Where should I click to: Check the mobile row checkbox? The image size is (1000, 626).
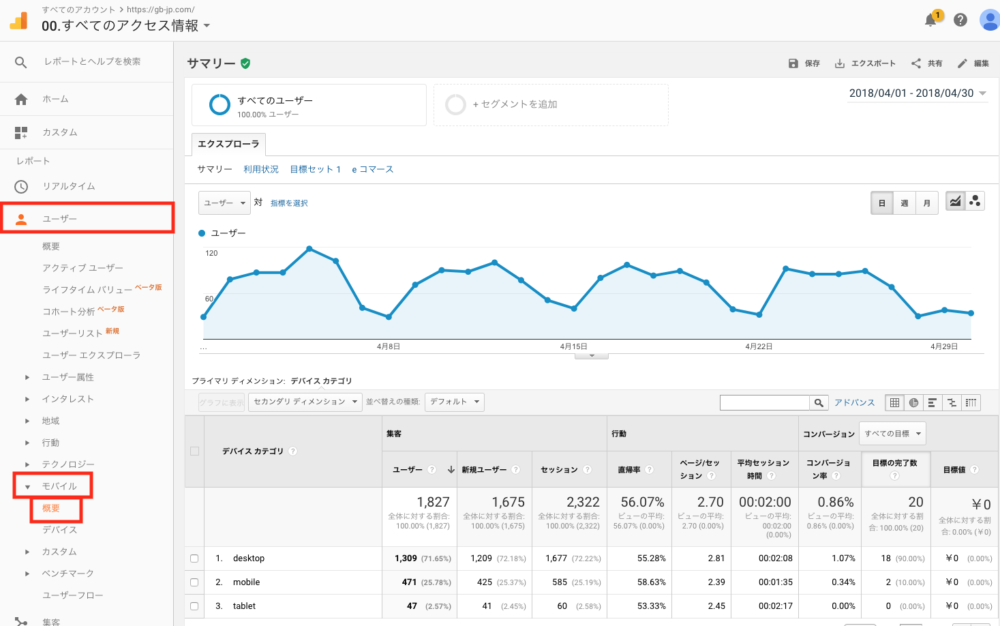[x=194, y=582]
